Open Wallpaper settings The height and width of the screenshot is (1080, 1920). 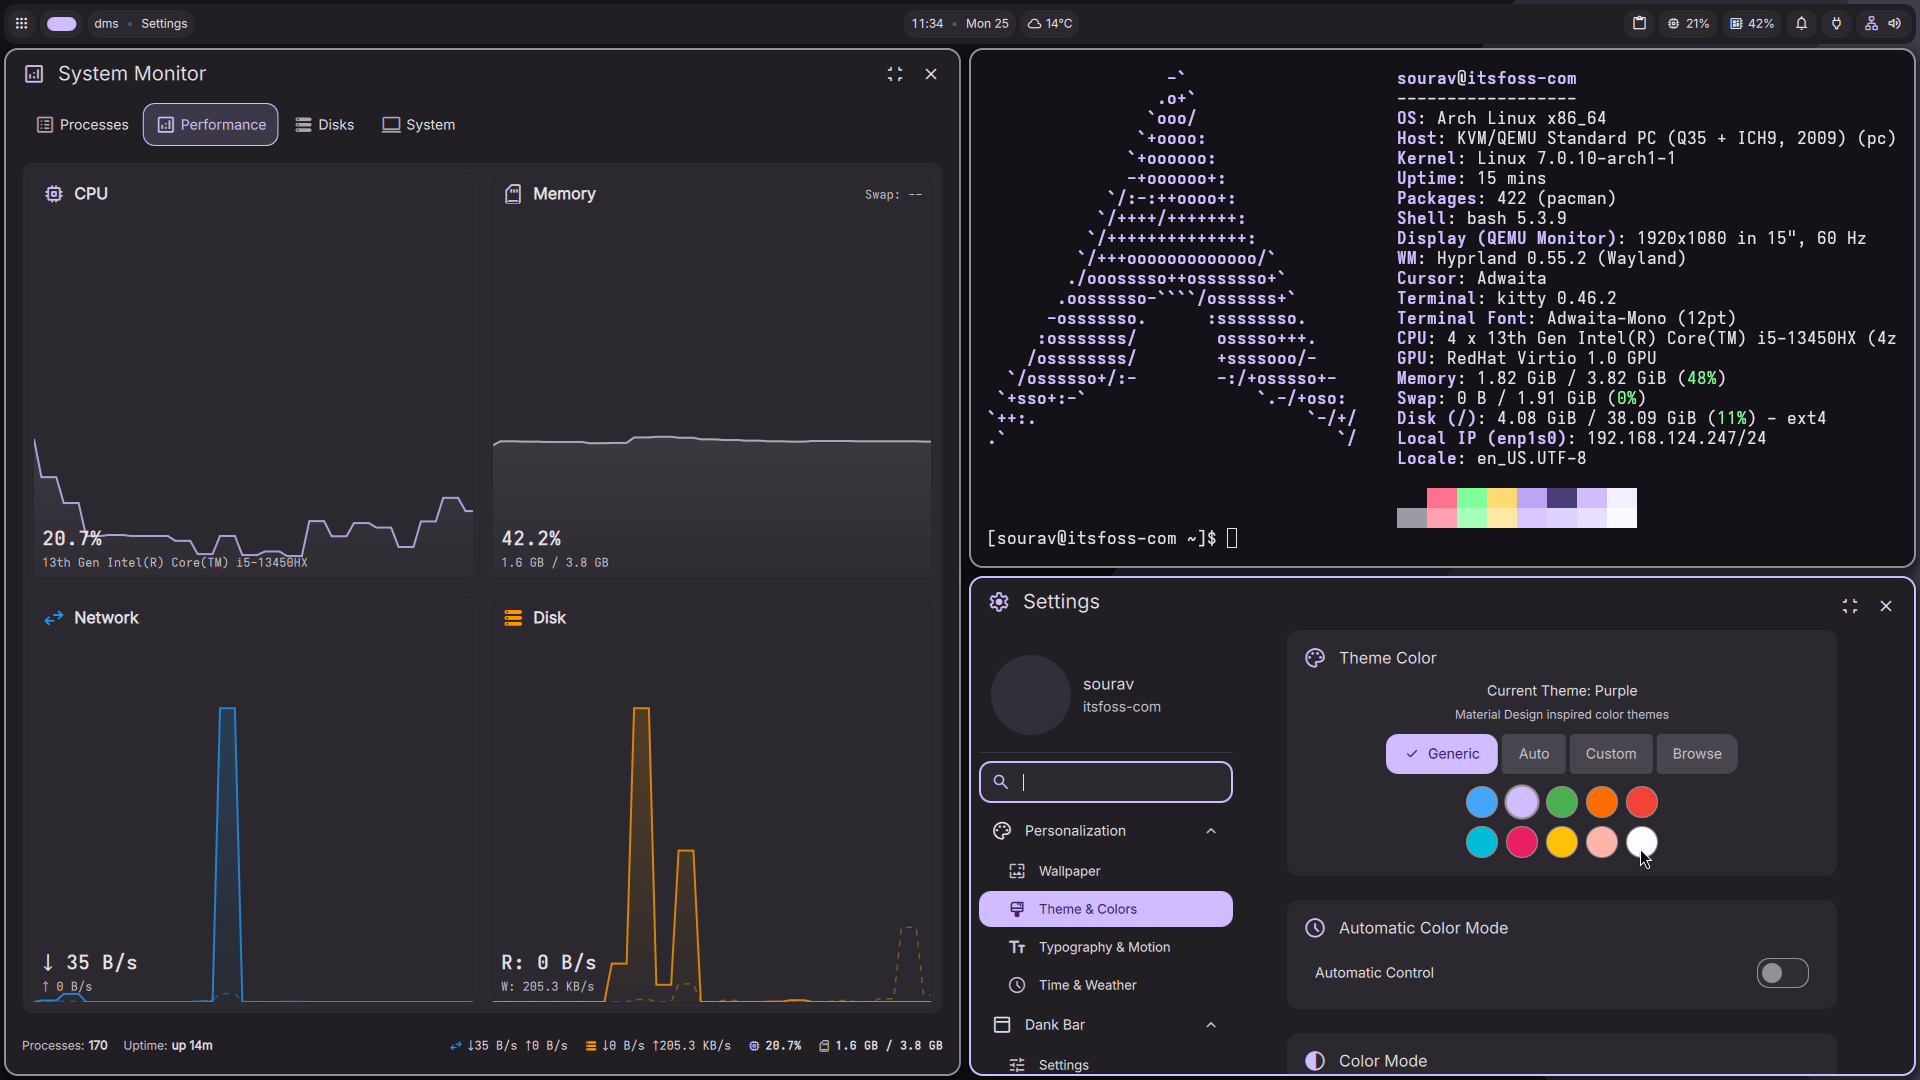[1106, 871]
